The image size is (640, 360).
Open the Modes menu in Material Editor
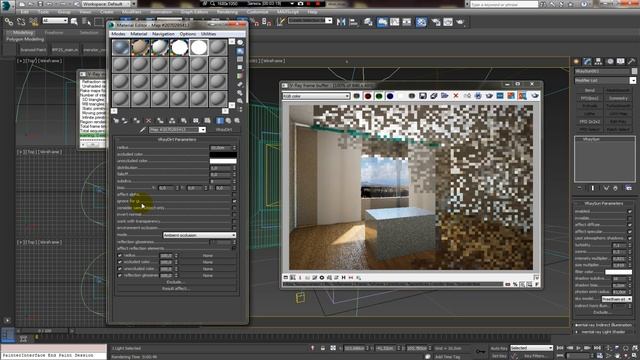coord(118,34)
